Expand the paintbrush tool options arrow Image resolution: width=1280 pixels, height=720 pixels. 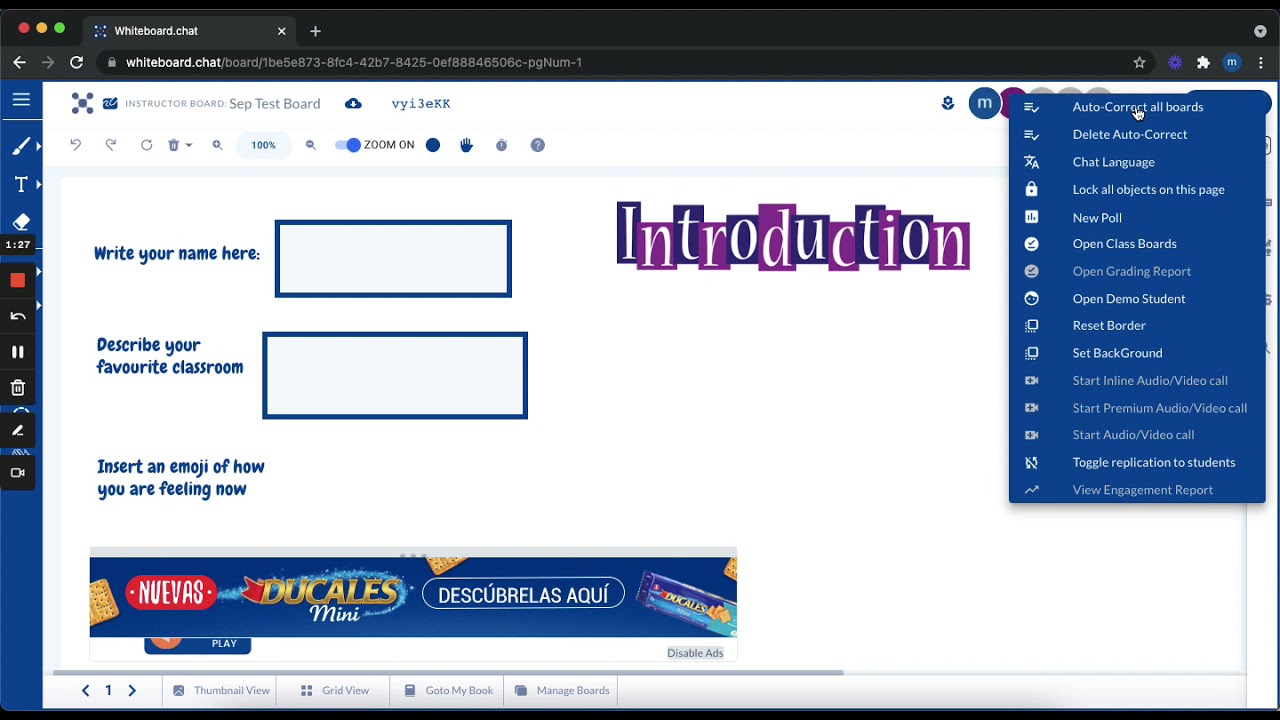pos(39,146)
